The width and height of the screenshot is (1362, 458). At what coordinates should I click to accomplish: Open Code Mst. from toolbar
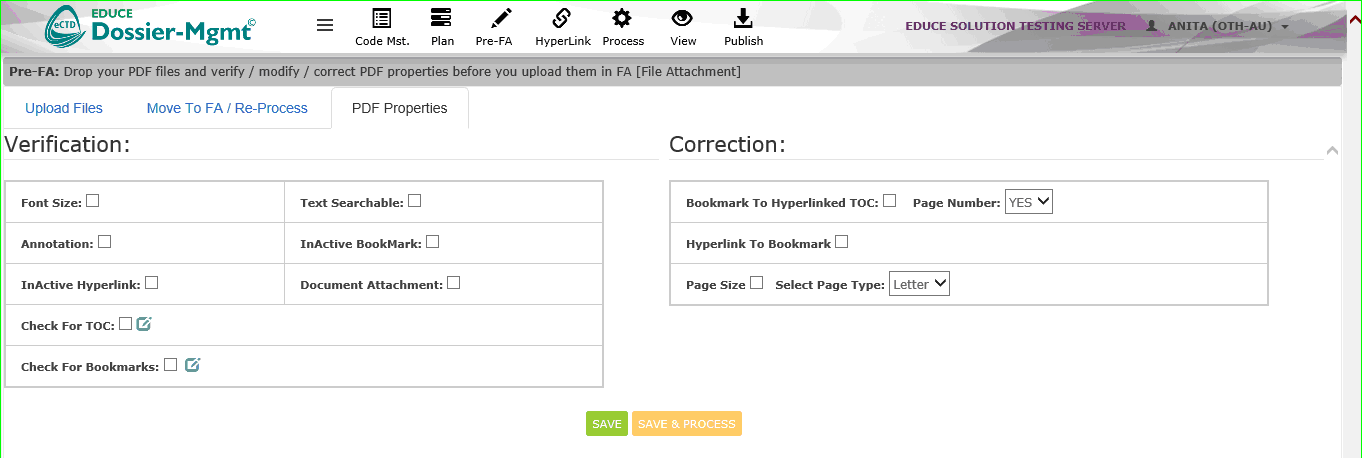[382, 27]
